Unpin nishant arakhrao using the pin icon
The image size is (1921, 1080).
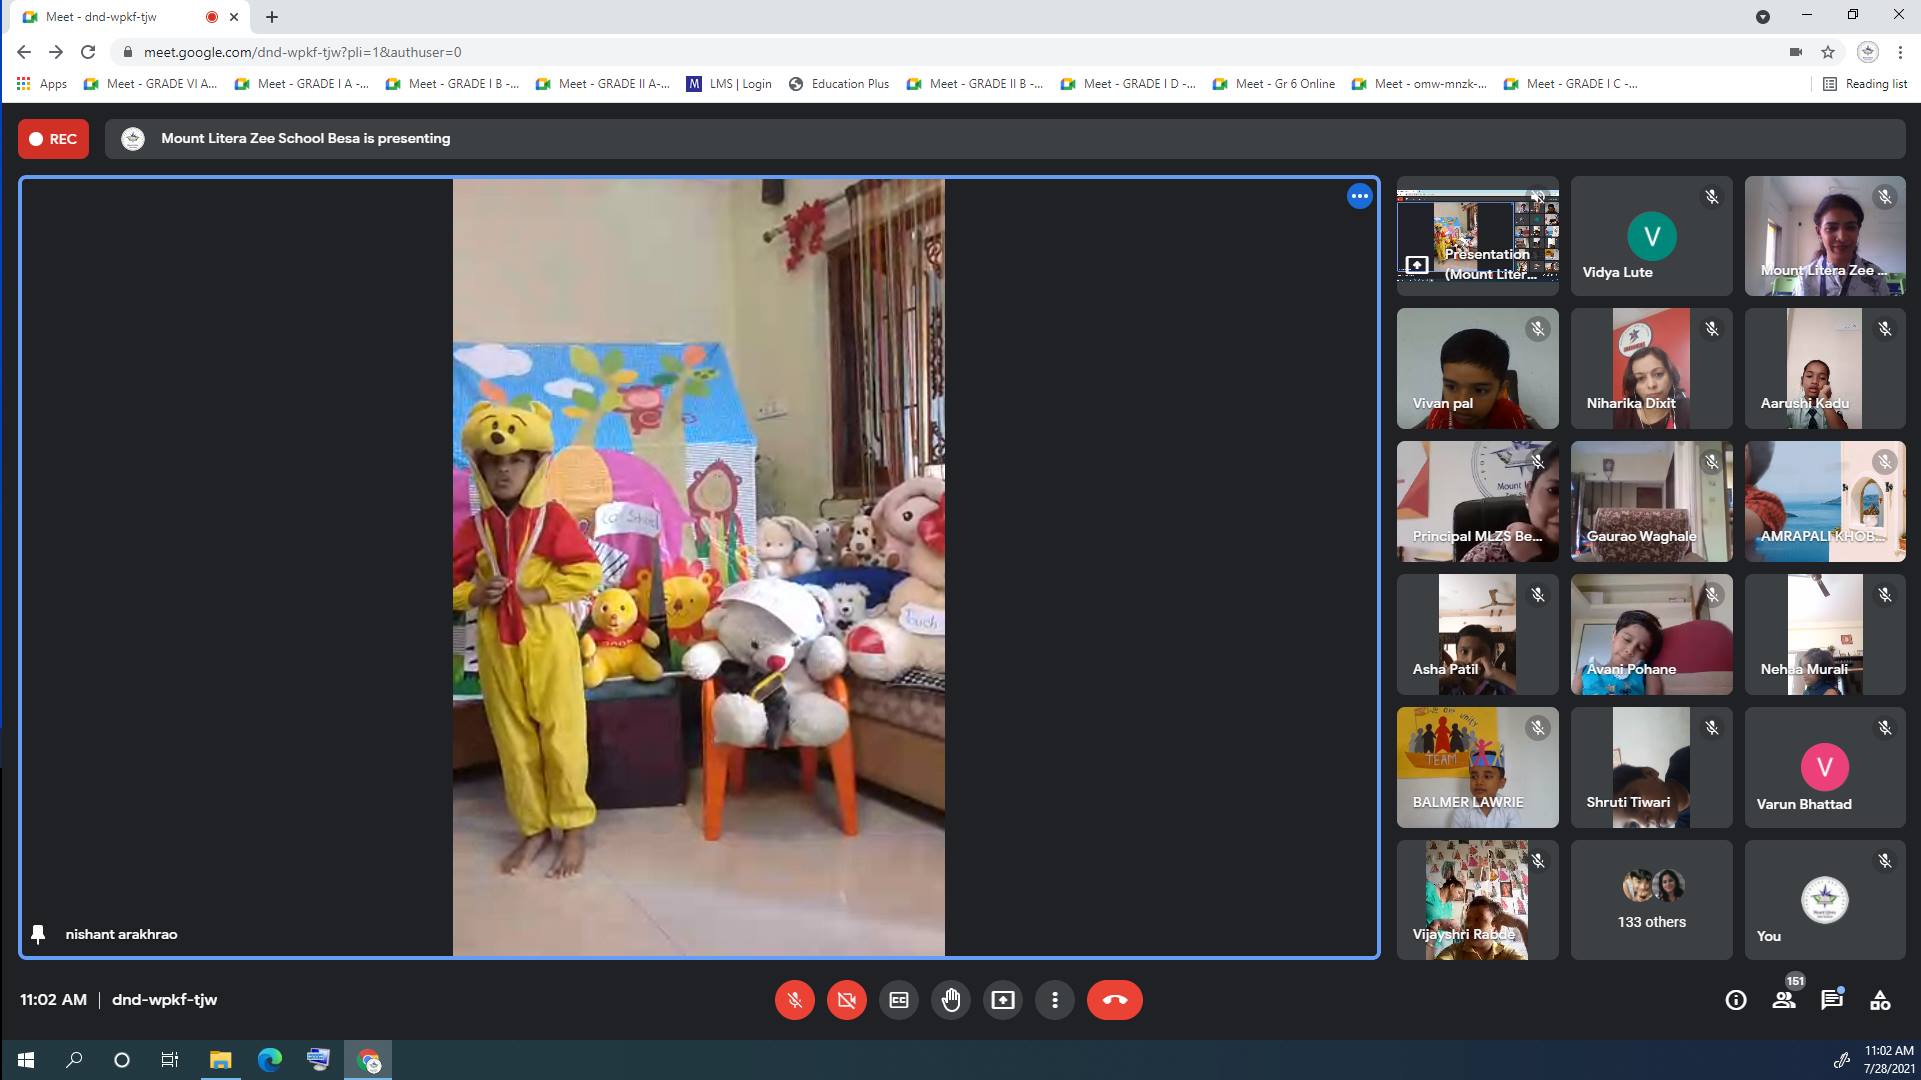(38, 934)
